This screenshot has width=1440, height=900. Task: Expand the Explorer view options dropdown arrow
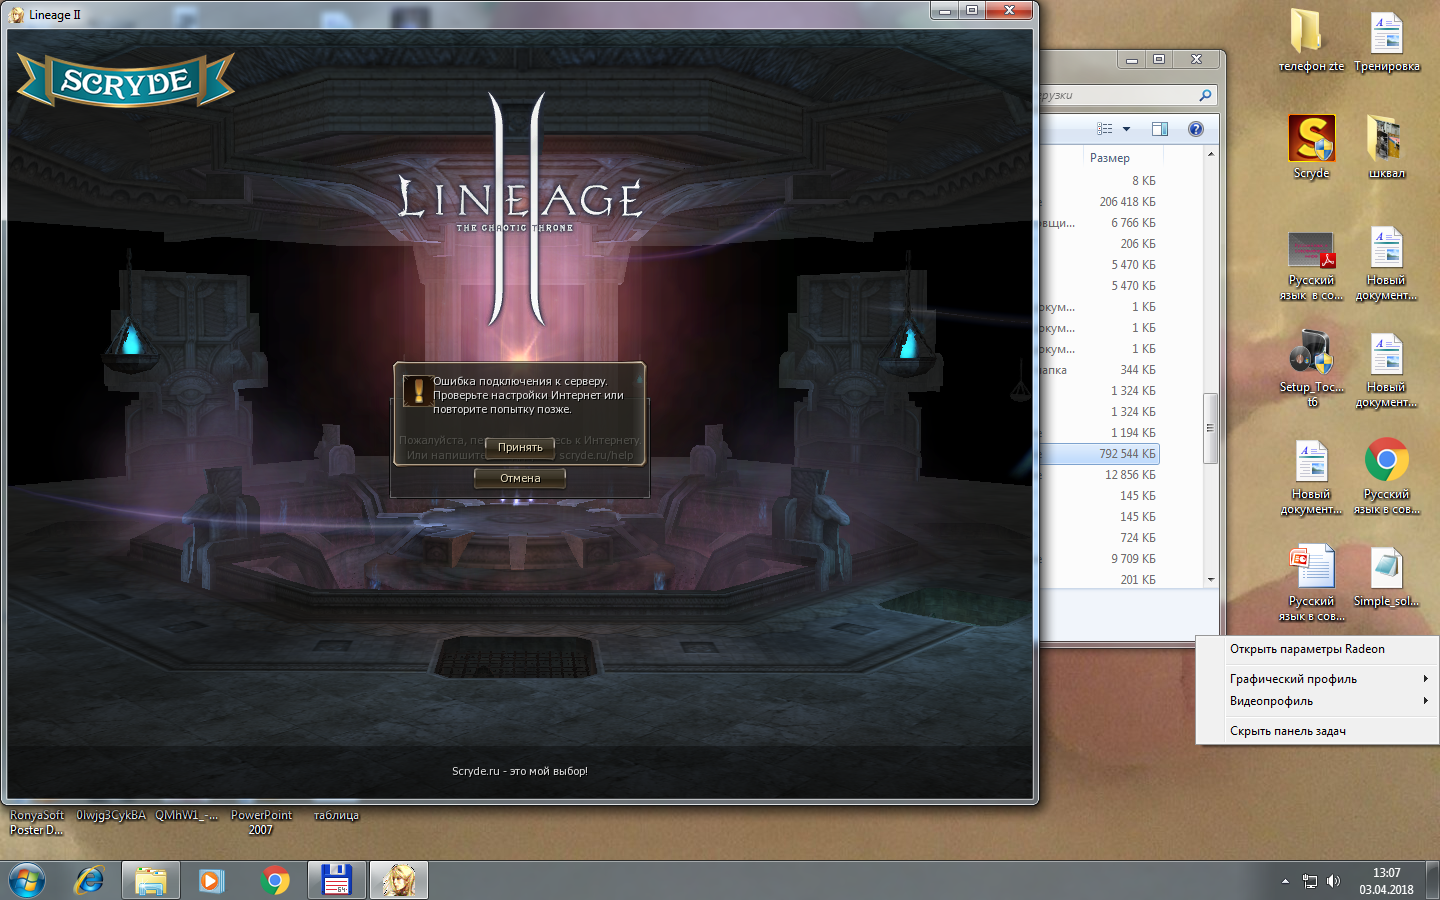[1126, 129]
